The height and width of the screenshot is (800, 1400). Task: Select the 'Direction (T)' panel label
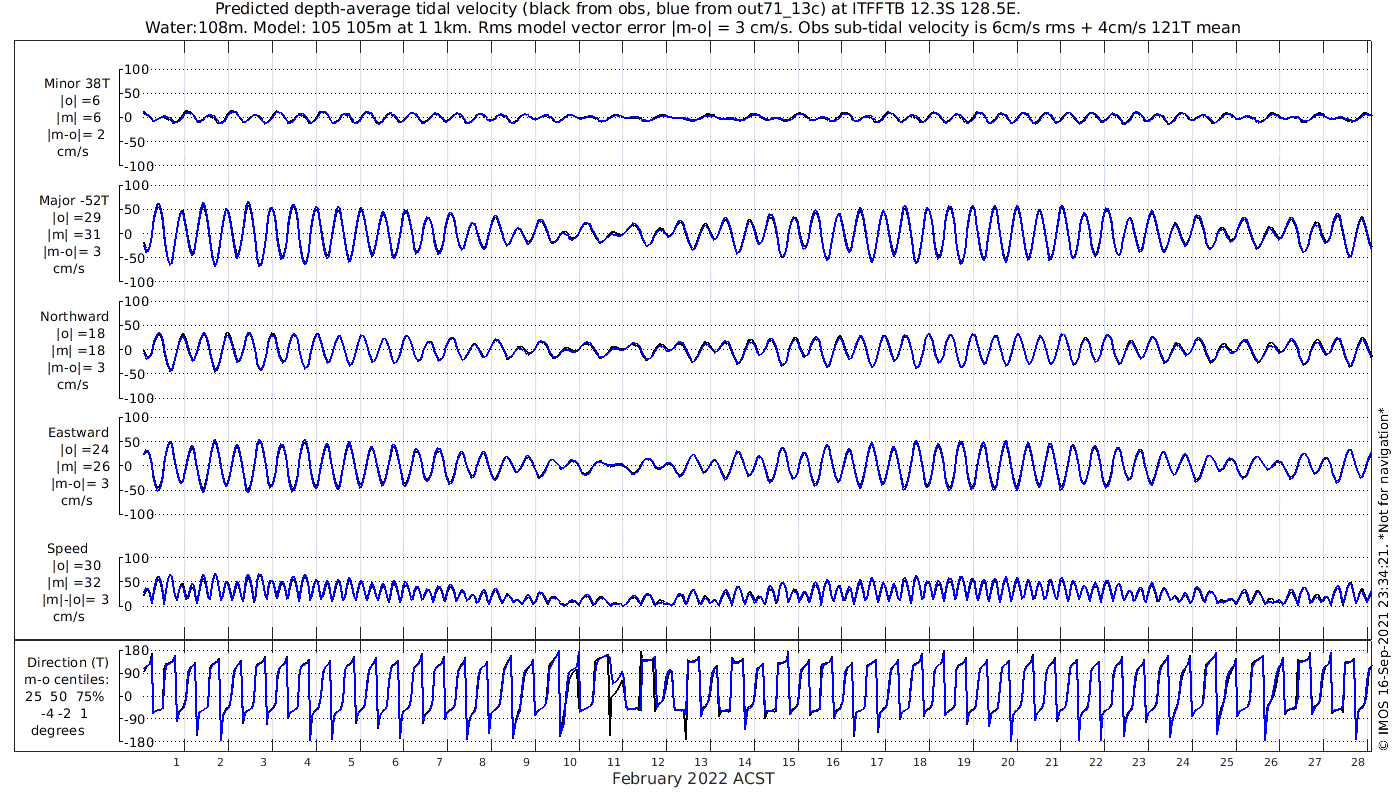(69, 663)
